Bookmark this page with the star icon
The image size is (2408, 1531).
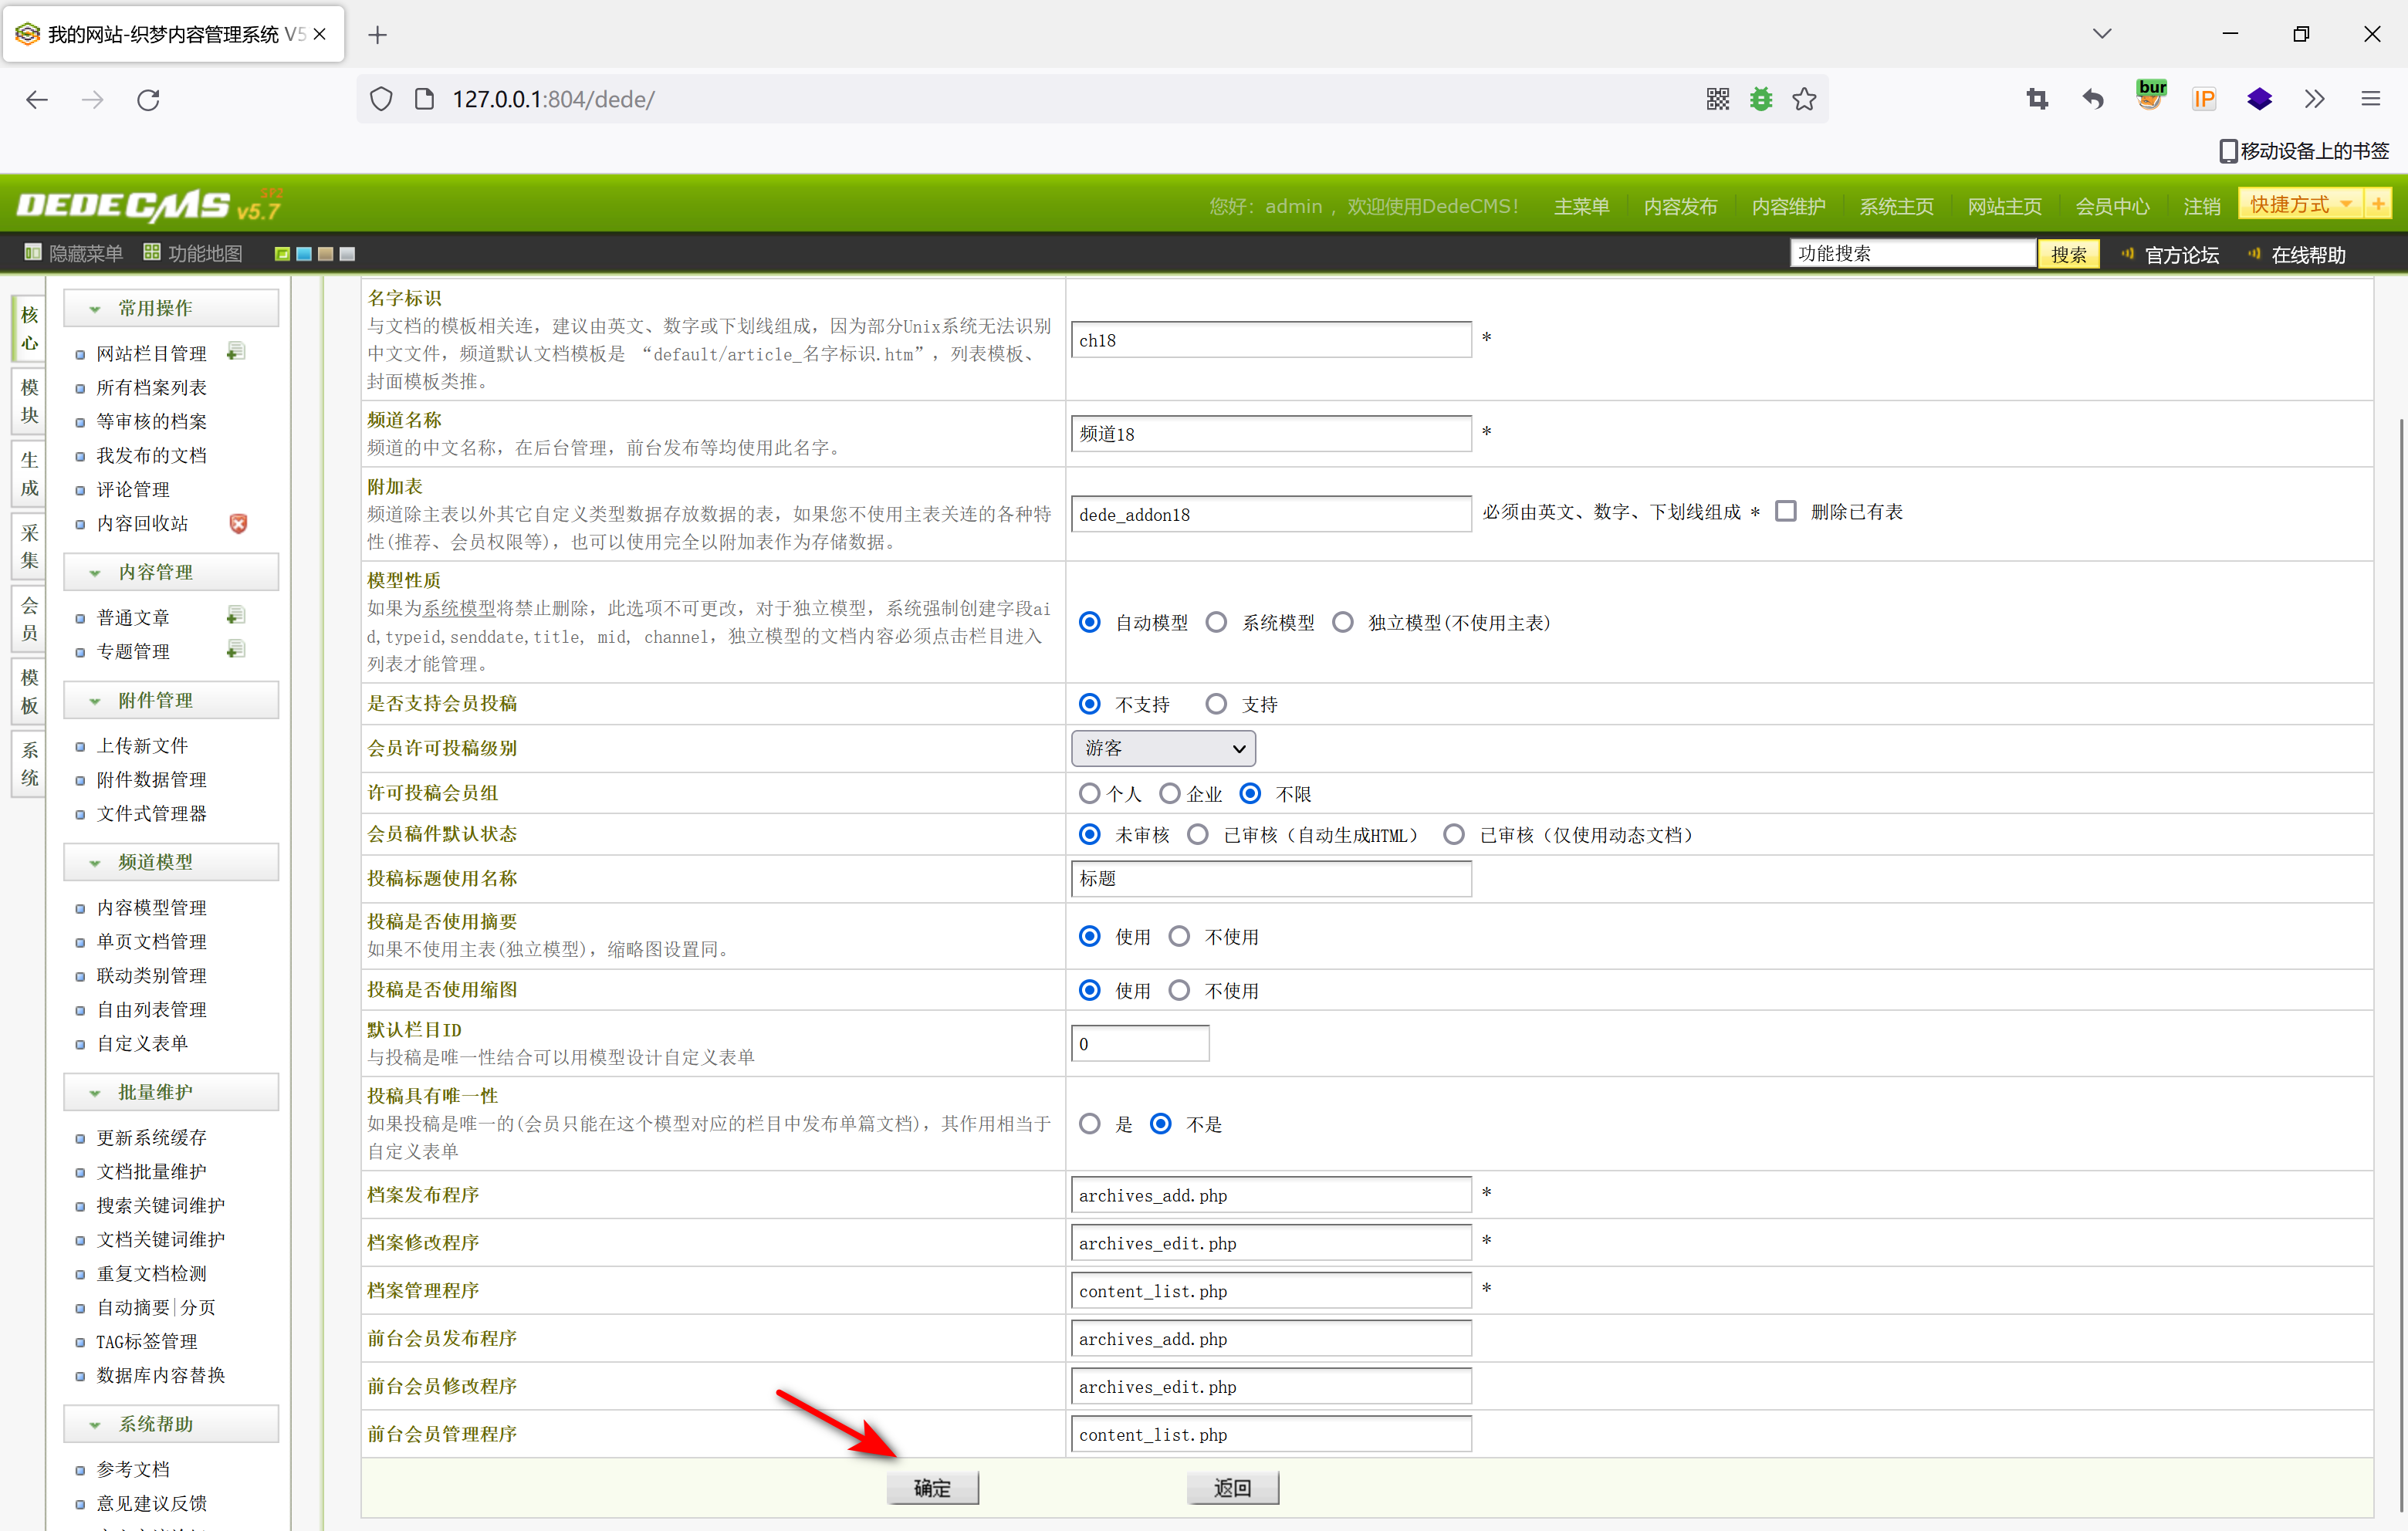(x=1804, y=99)
